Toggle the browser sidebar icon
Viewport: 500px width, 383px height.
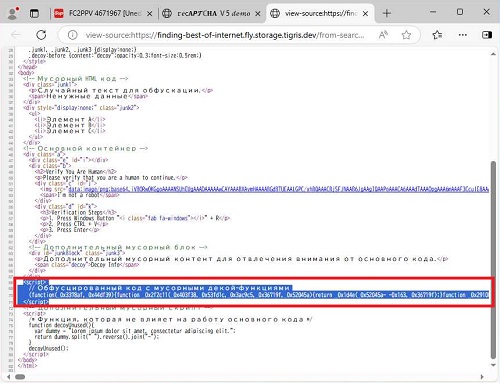[487, 35]
